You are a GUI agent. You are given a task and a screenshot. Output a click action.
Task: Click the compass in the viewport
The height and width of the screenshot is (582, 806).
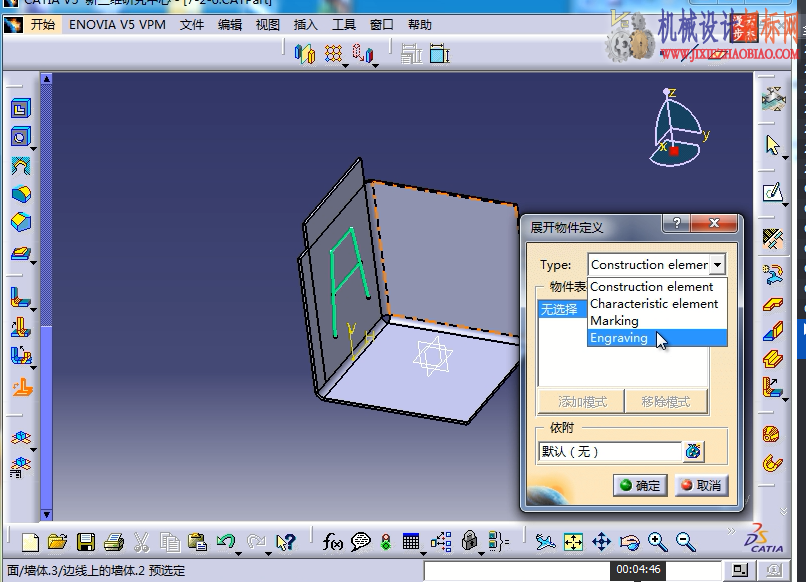[x=680, y=129]
